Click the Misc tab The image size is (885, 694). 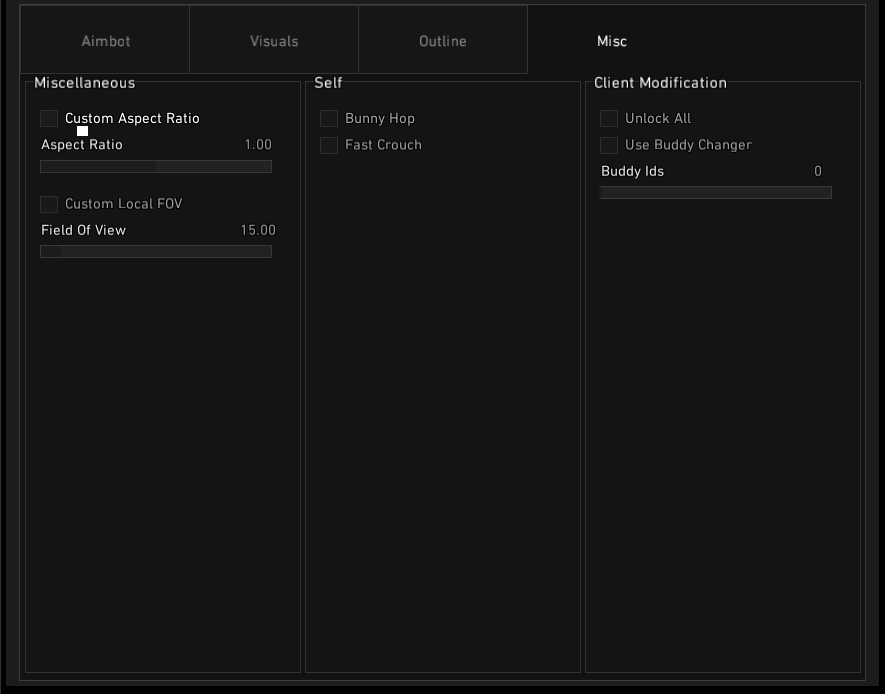(x=611, y=41)
